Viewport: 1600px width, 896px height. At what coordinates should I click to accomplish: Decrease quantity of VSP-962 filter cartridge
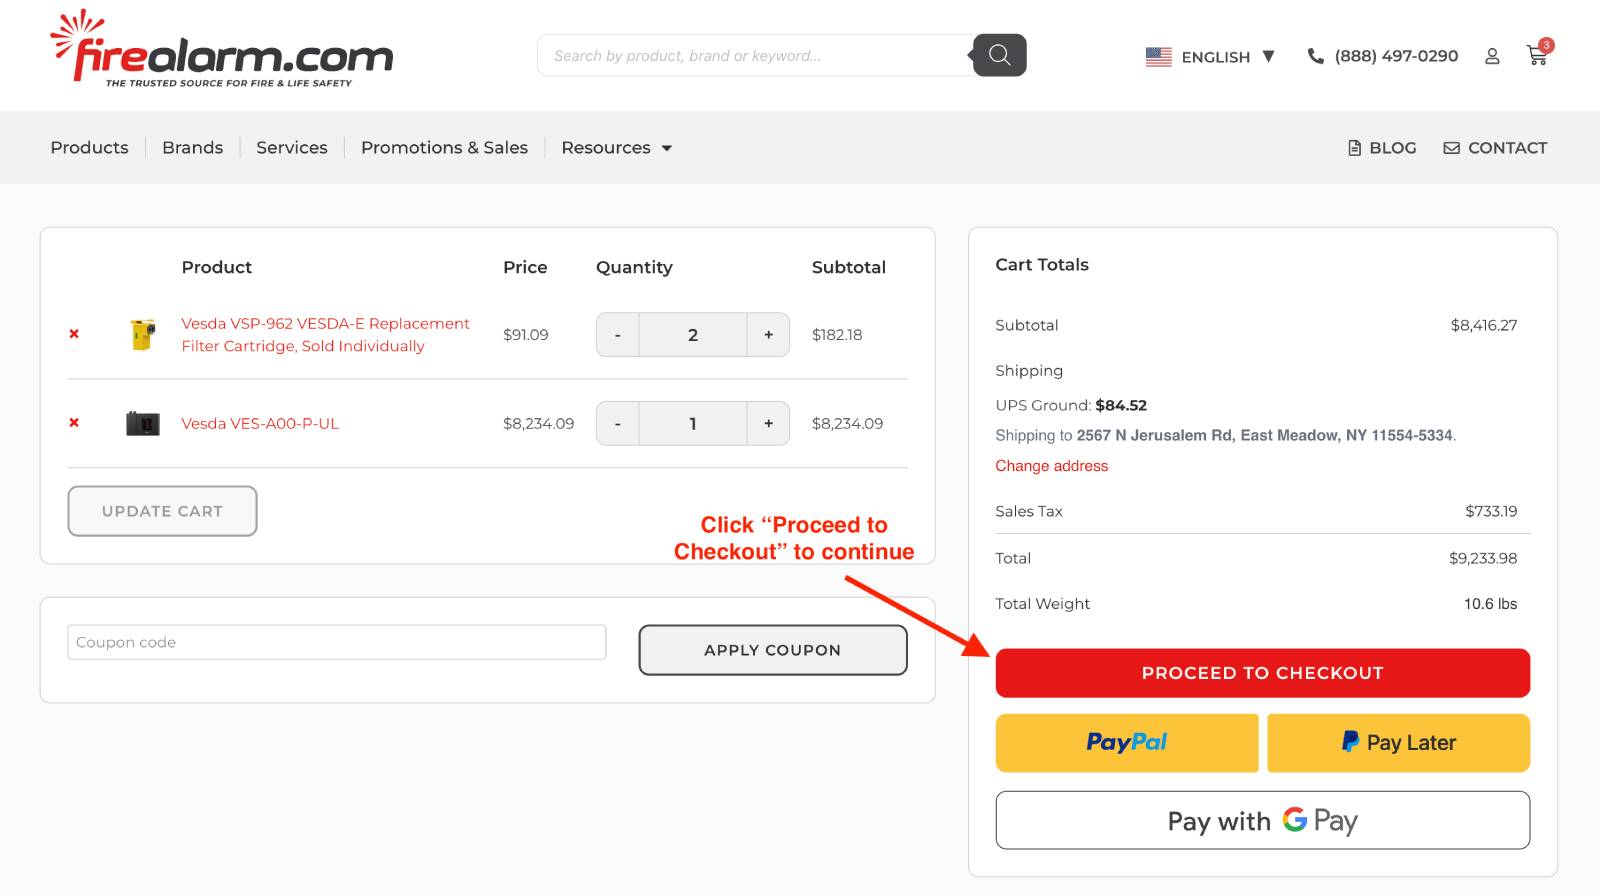tap(618, 335)
